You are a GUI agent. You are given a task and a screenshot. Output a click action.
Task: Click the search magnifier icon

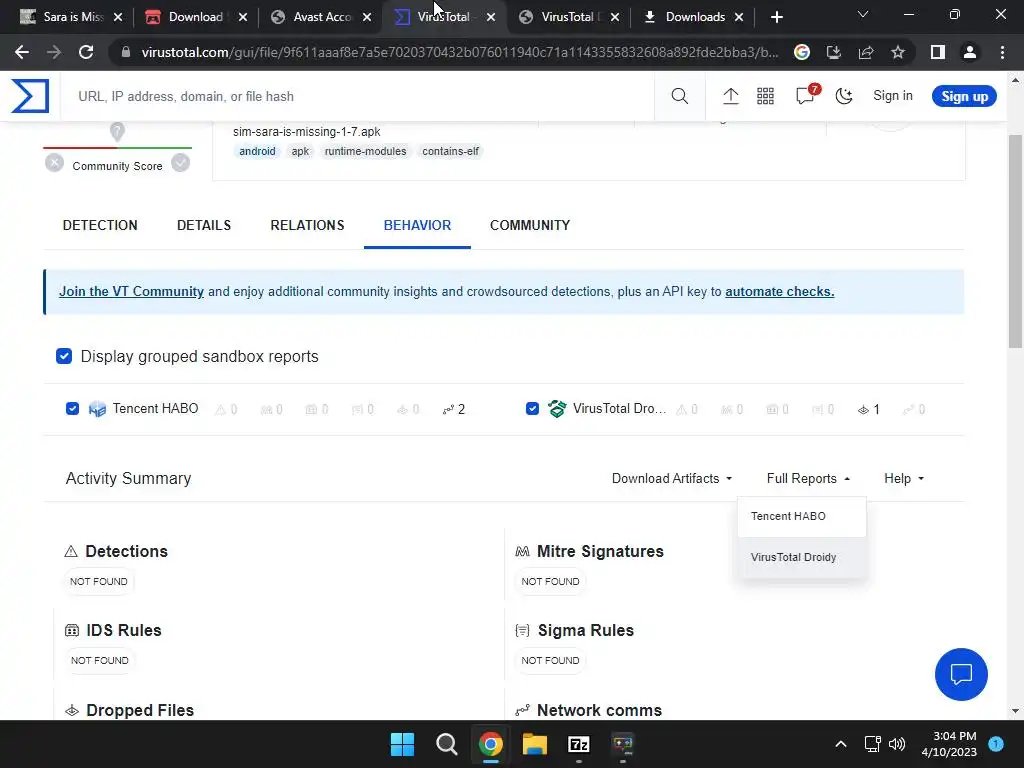(x=679, y=96)
